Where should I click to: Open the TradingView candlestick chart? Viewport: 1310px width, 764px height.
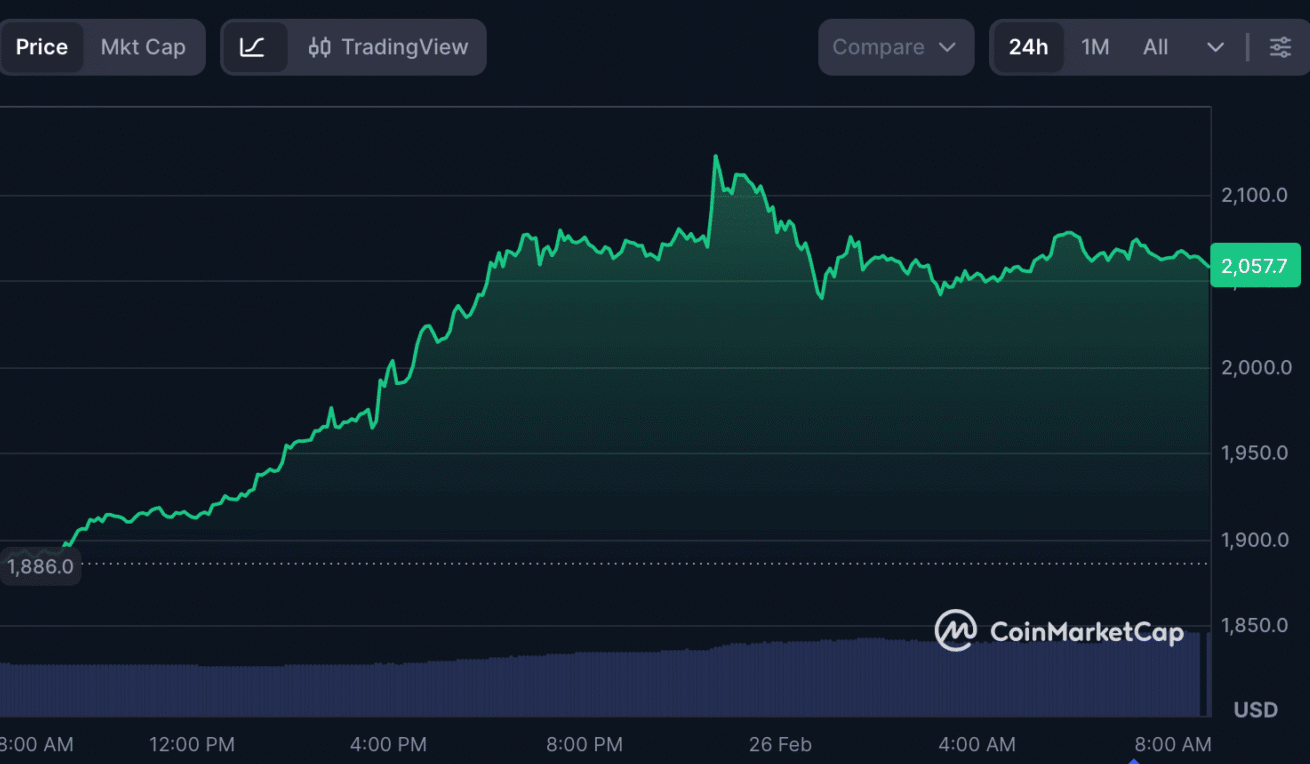tap(388, 47)
